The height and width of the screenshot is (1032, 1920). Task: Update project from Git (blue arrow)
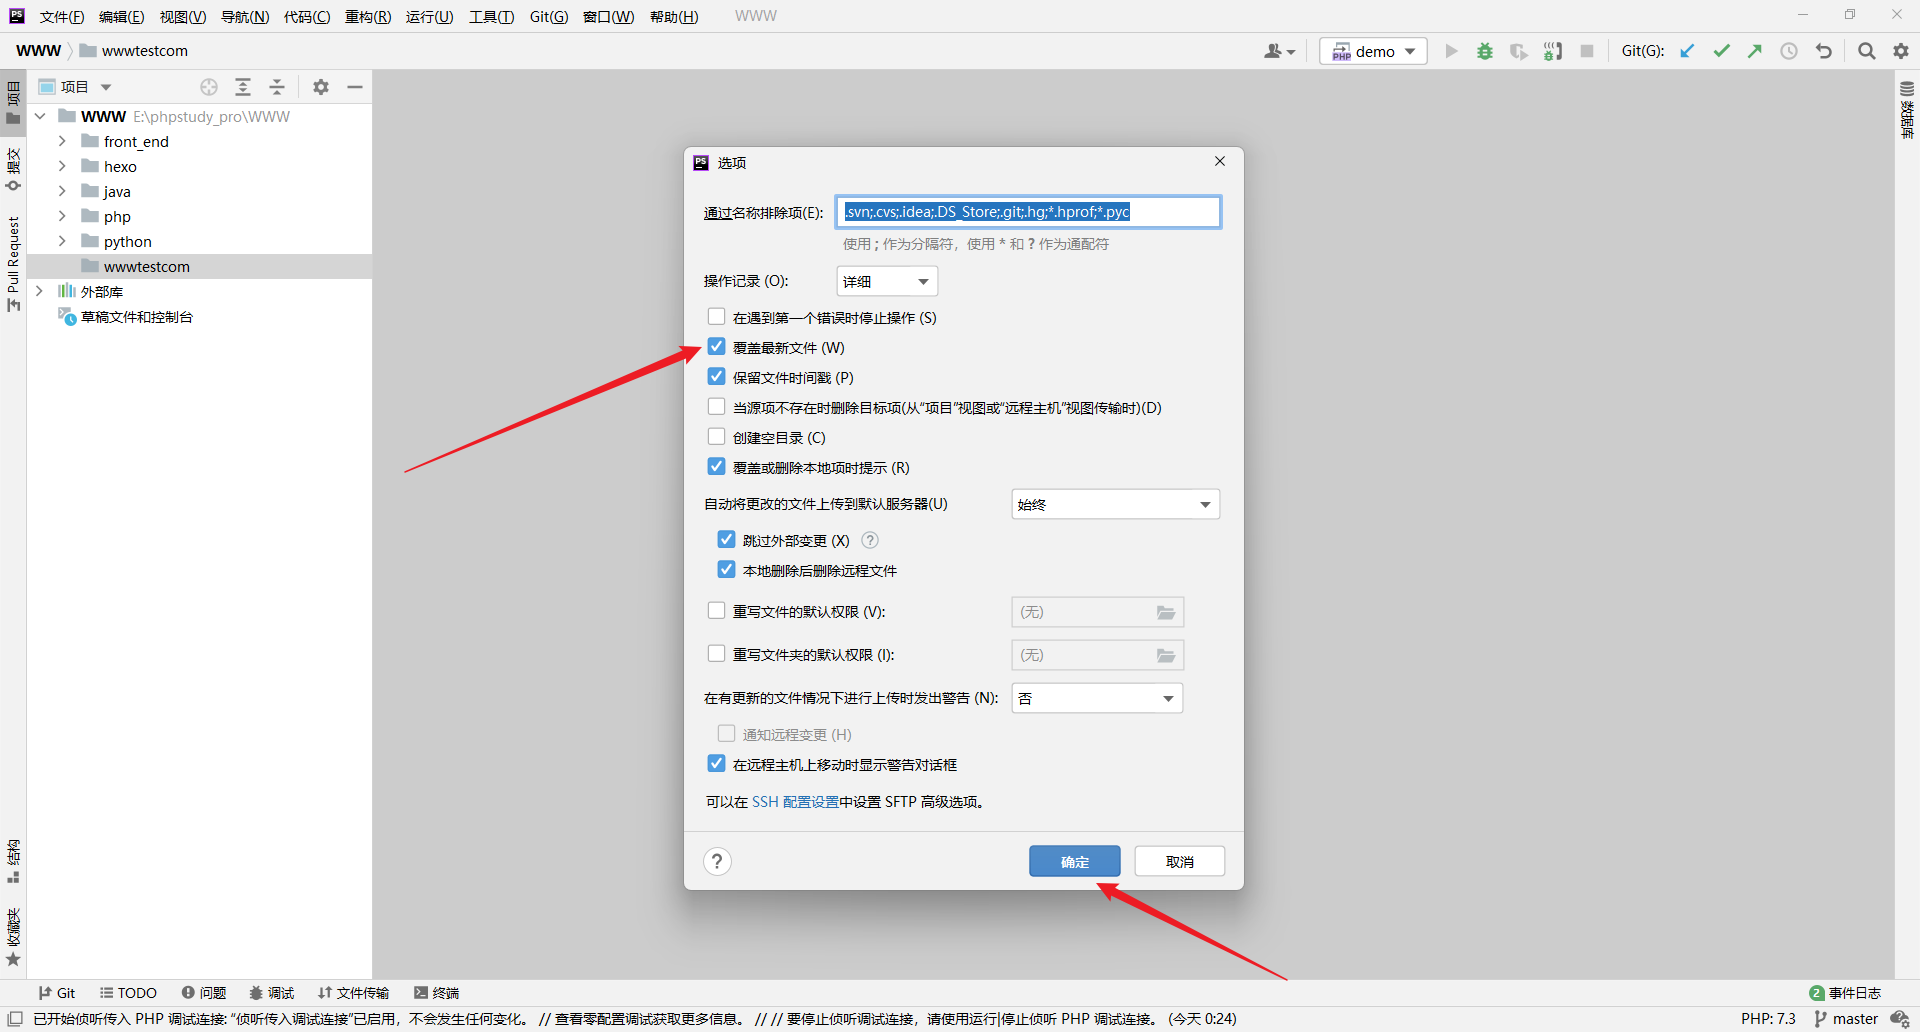pos(1687,51)
